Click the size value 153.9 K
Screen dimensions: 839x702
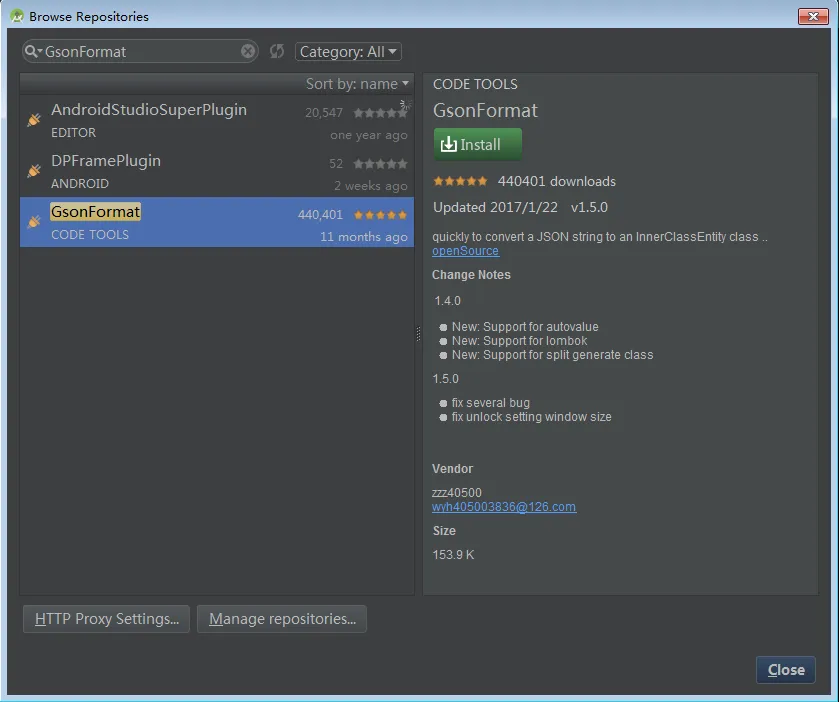point(453,555)
